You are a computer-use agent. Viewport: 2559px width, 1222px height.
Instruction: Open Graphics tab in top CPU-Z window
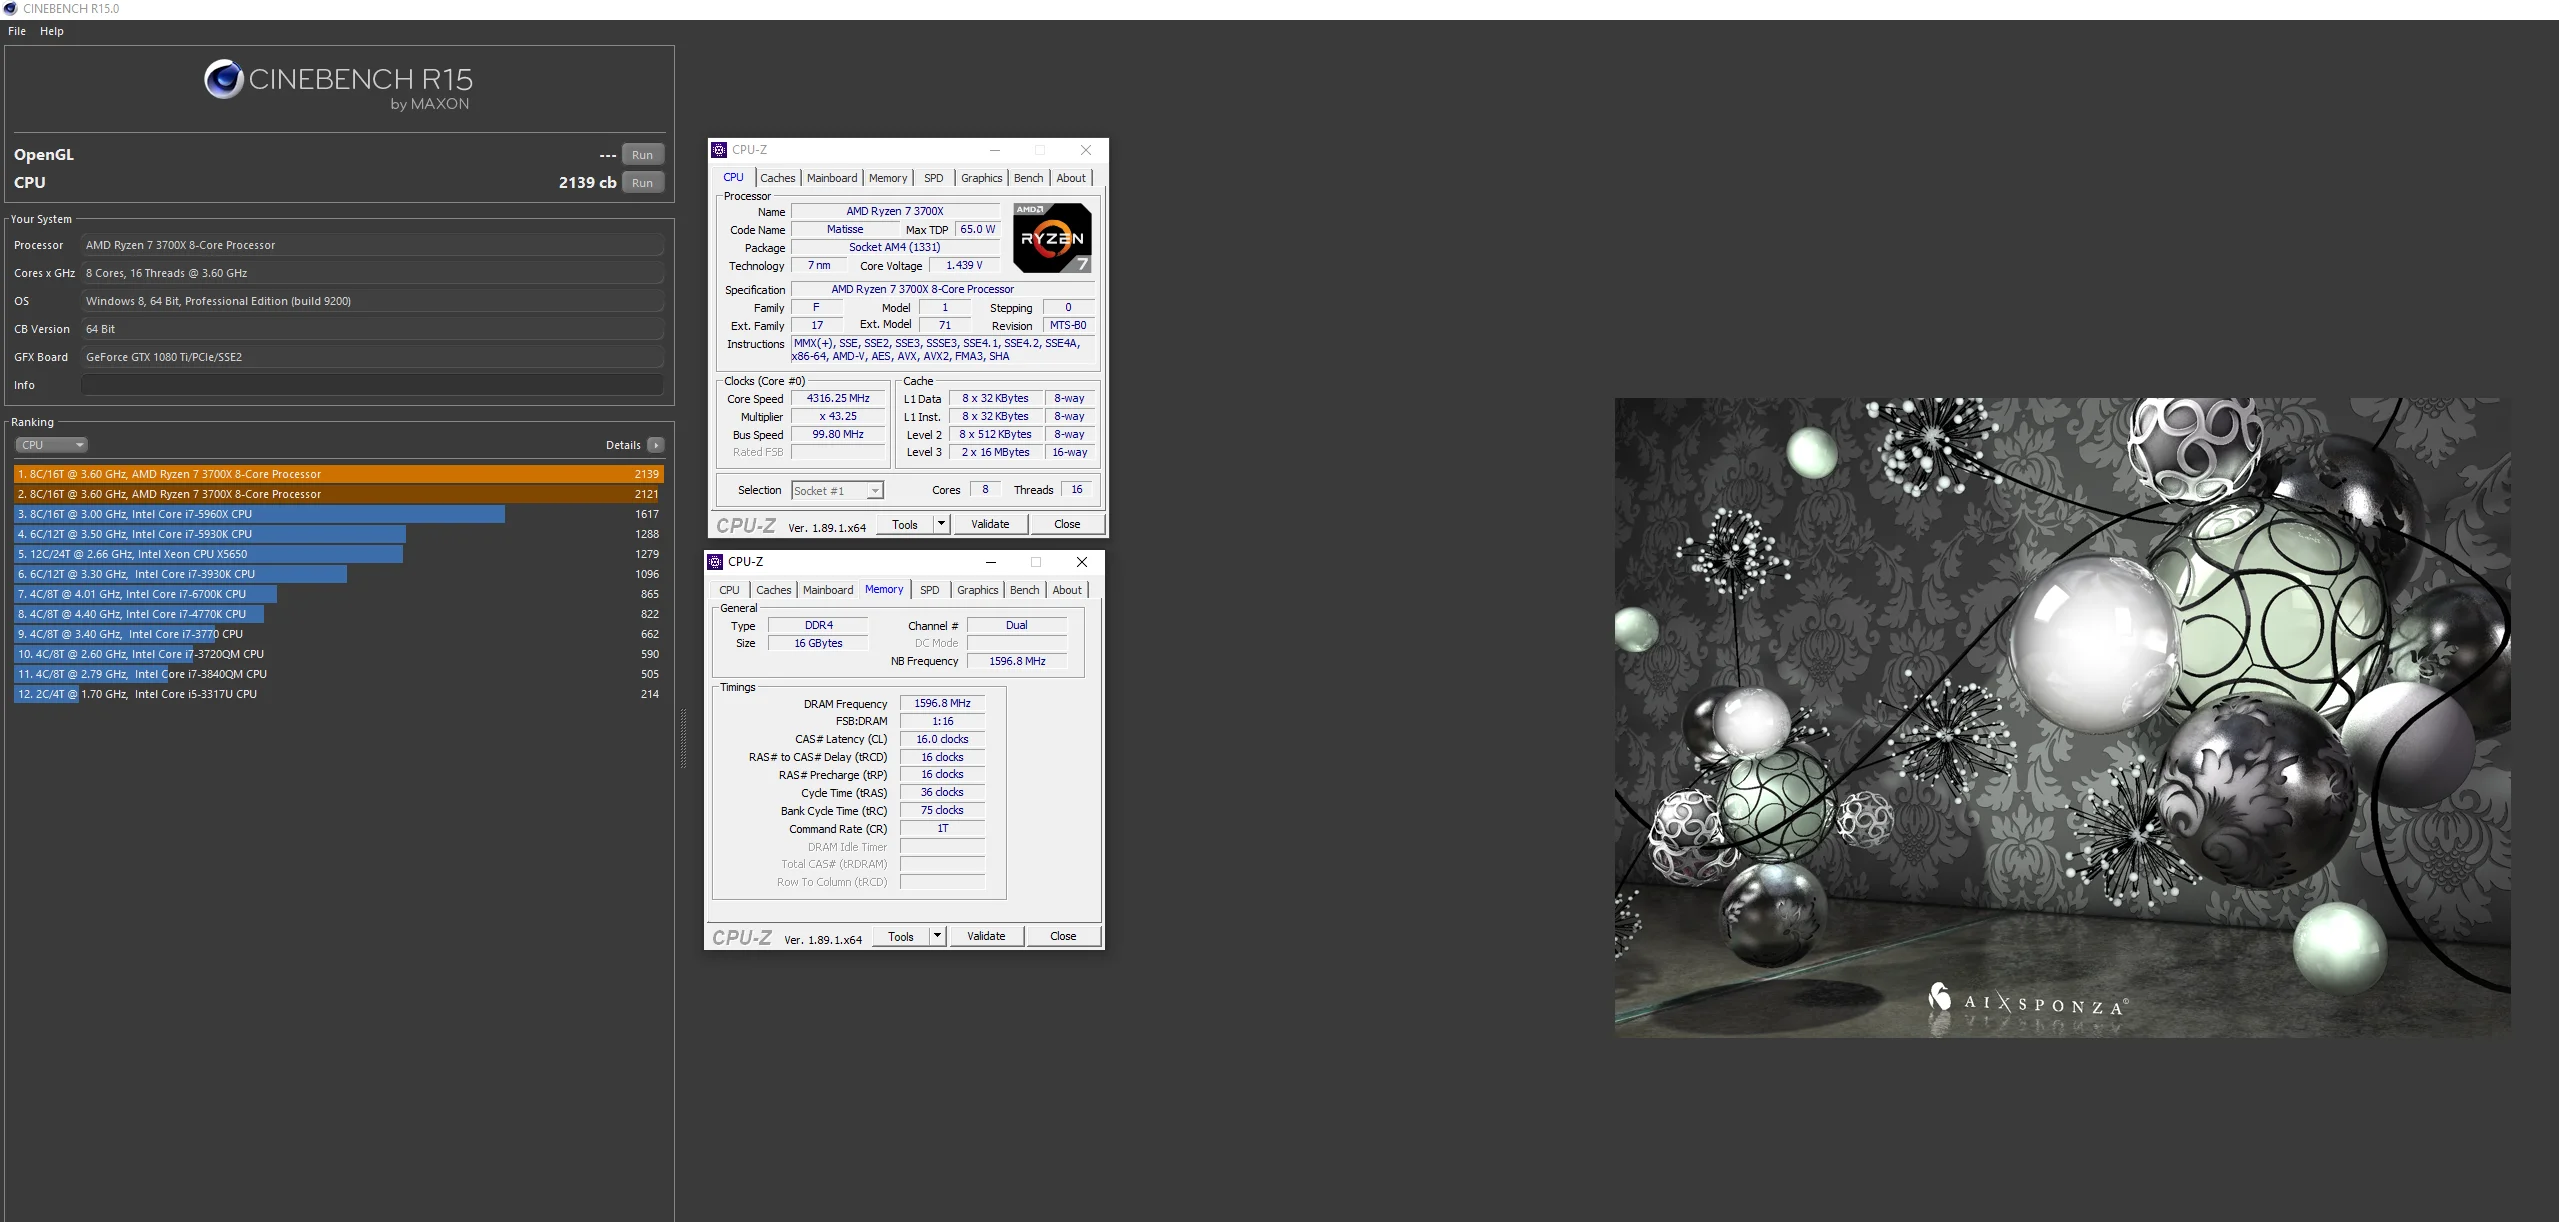click(x=981, y=178)
